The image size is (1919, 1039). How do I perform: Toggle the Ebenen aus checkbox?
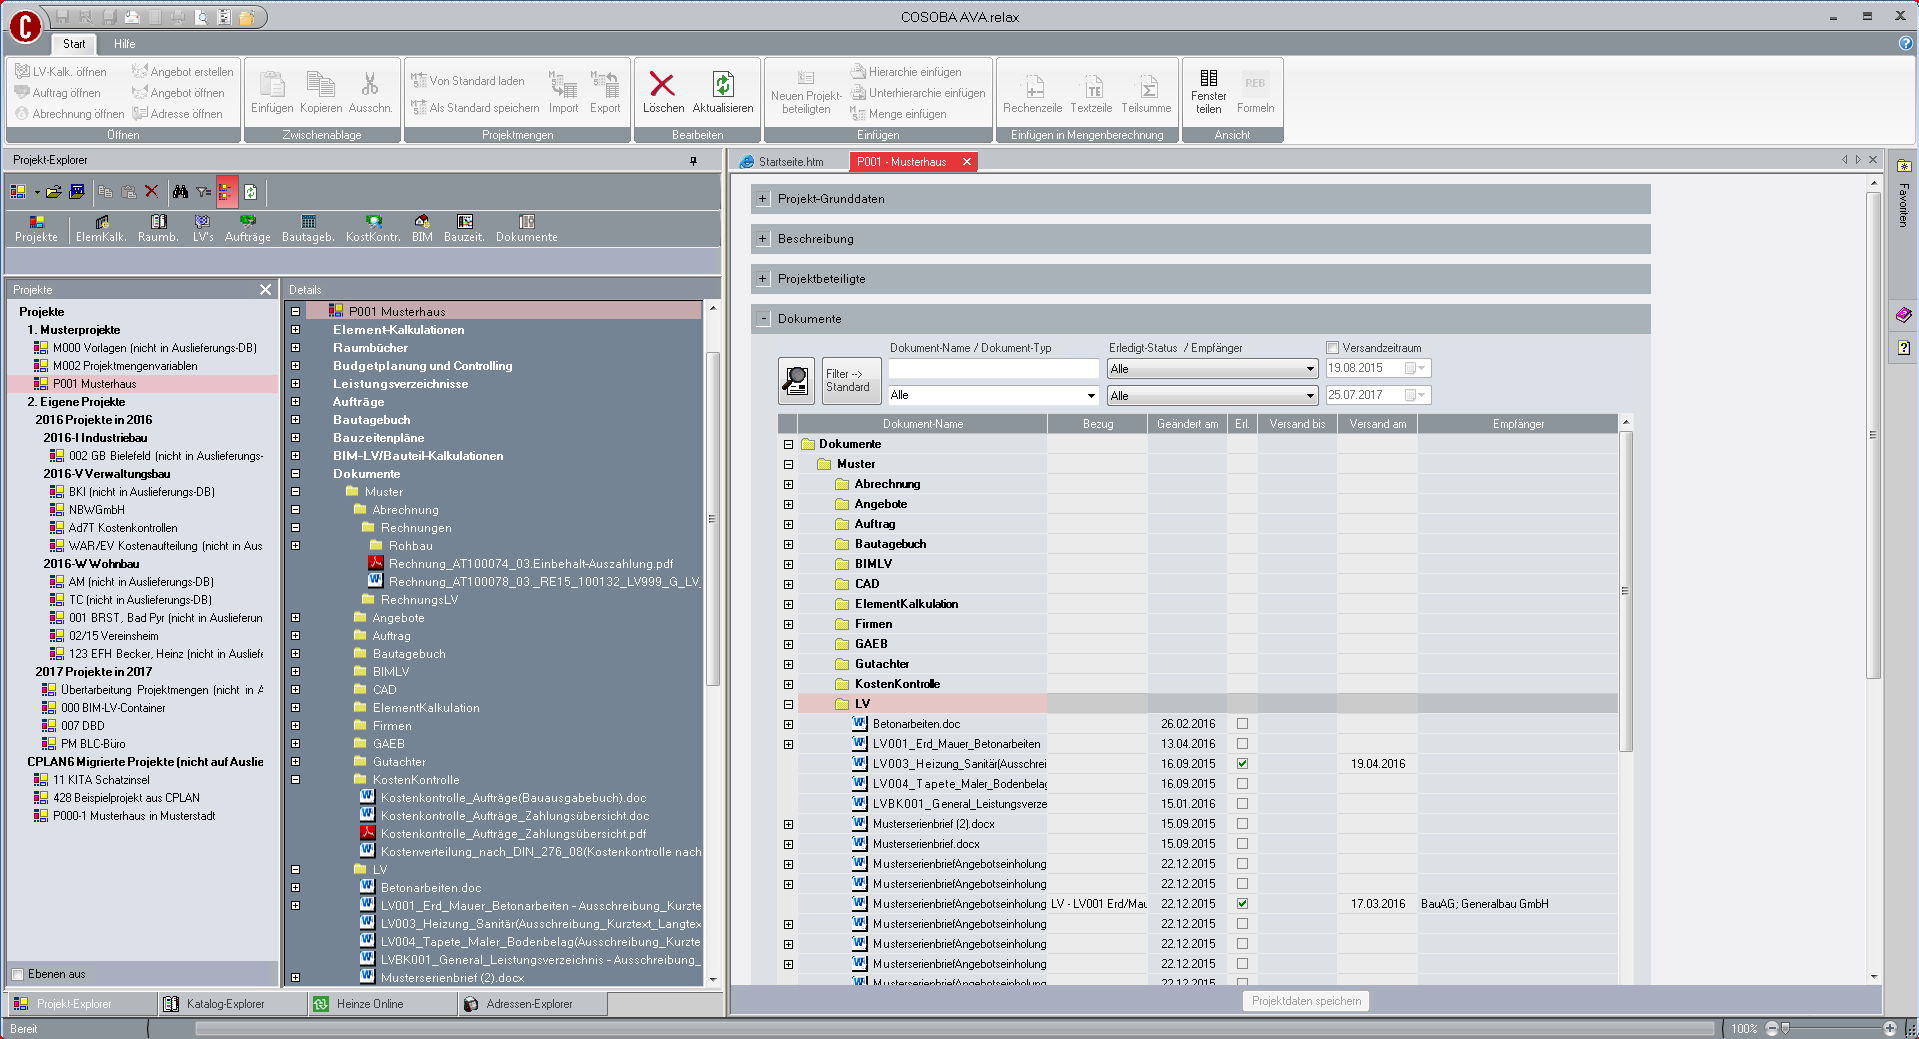18,974
